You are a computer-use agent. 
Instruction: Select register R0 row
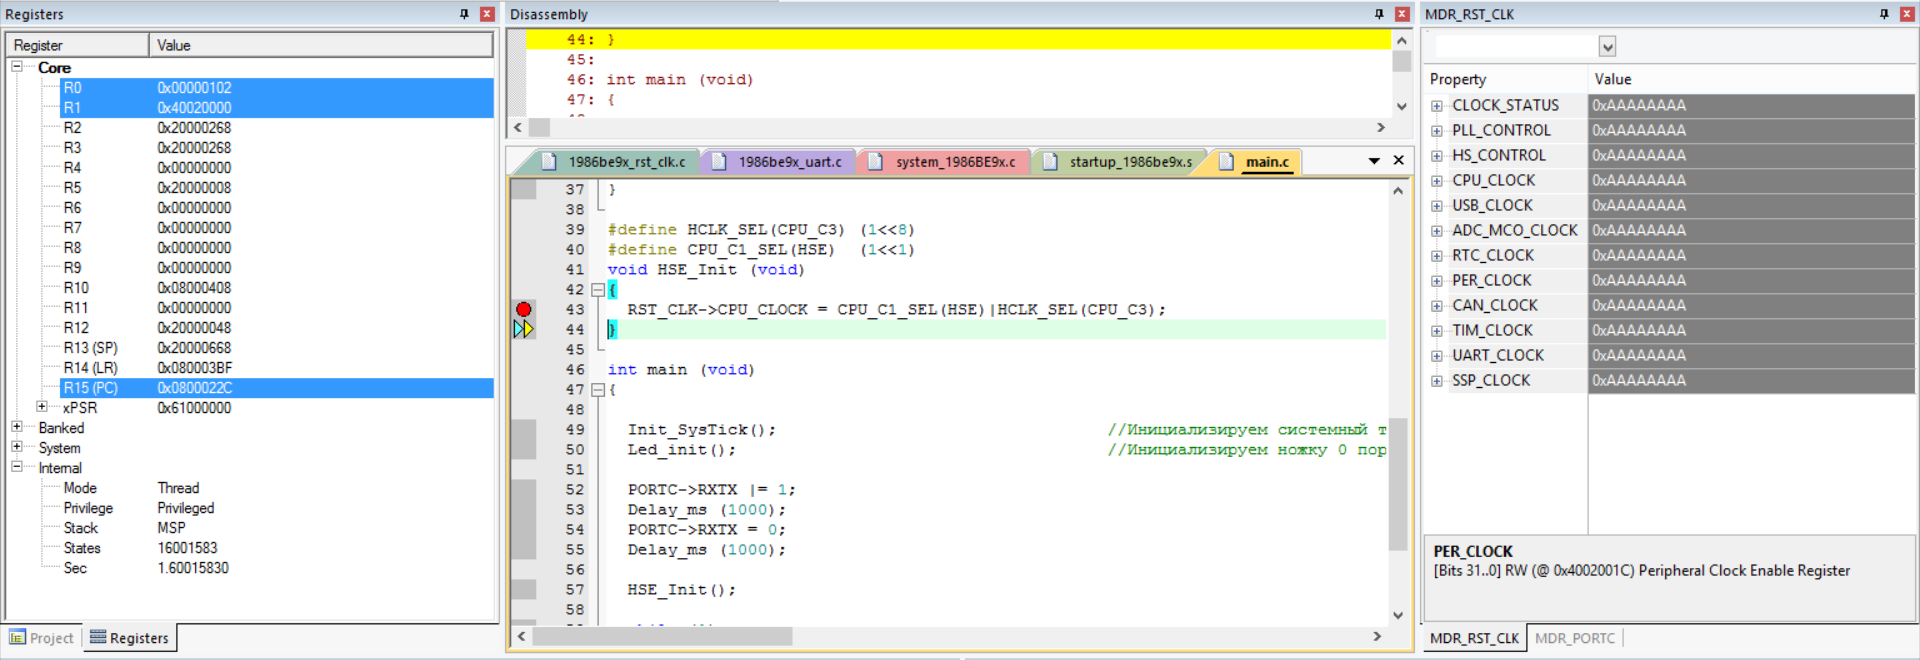pos(276,88)
